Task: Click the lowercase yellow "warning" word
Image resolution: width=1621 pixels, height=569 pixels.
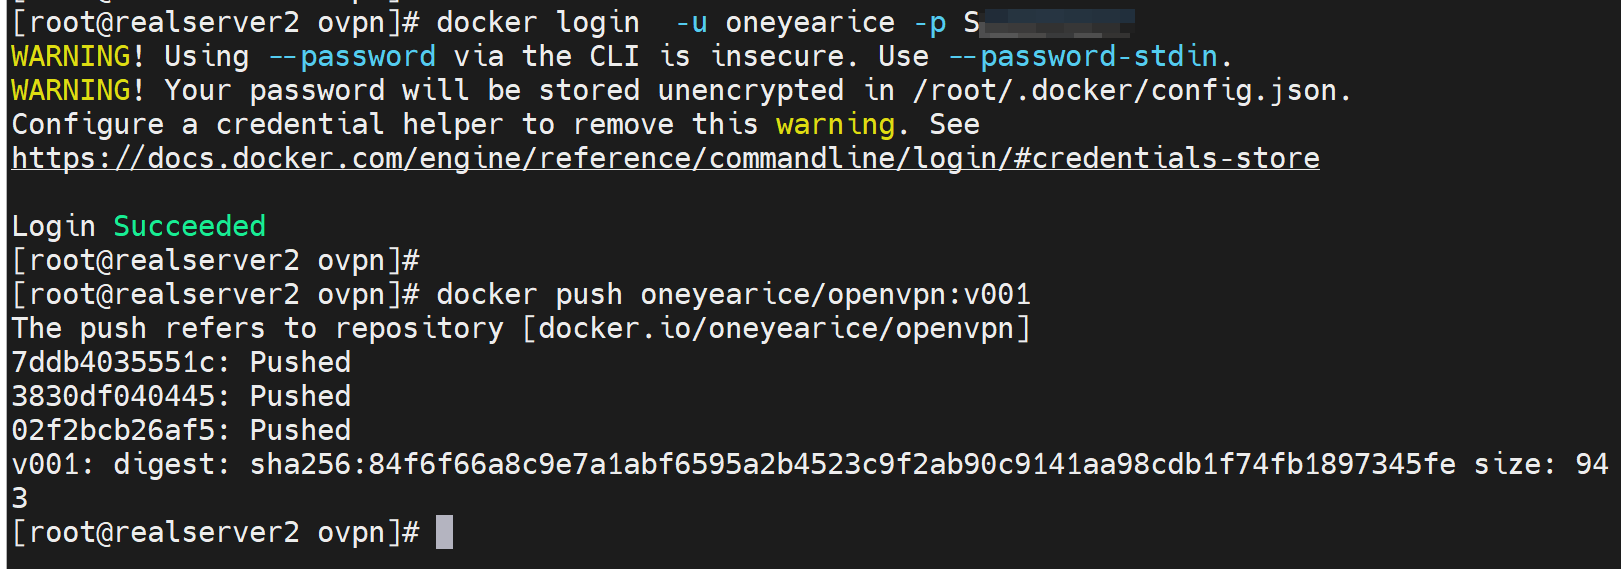Action: click(835, 124)
